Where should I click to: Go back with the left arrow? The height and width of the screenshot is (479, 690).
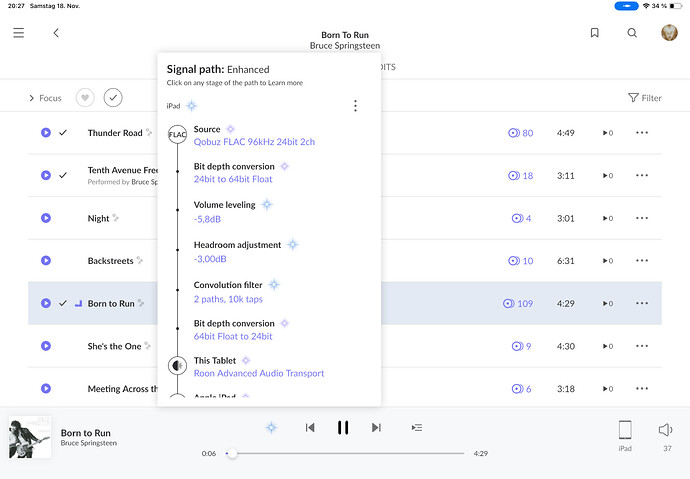click(56, 33)
